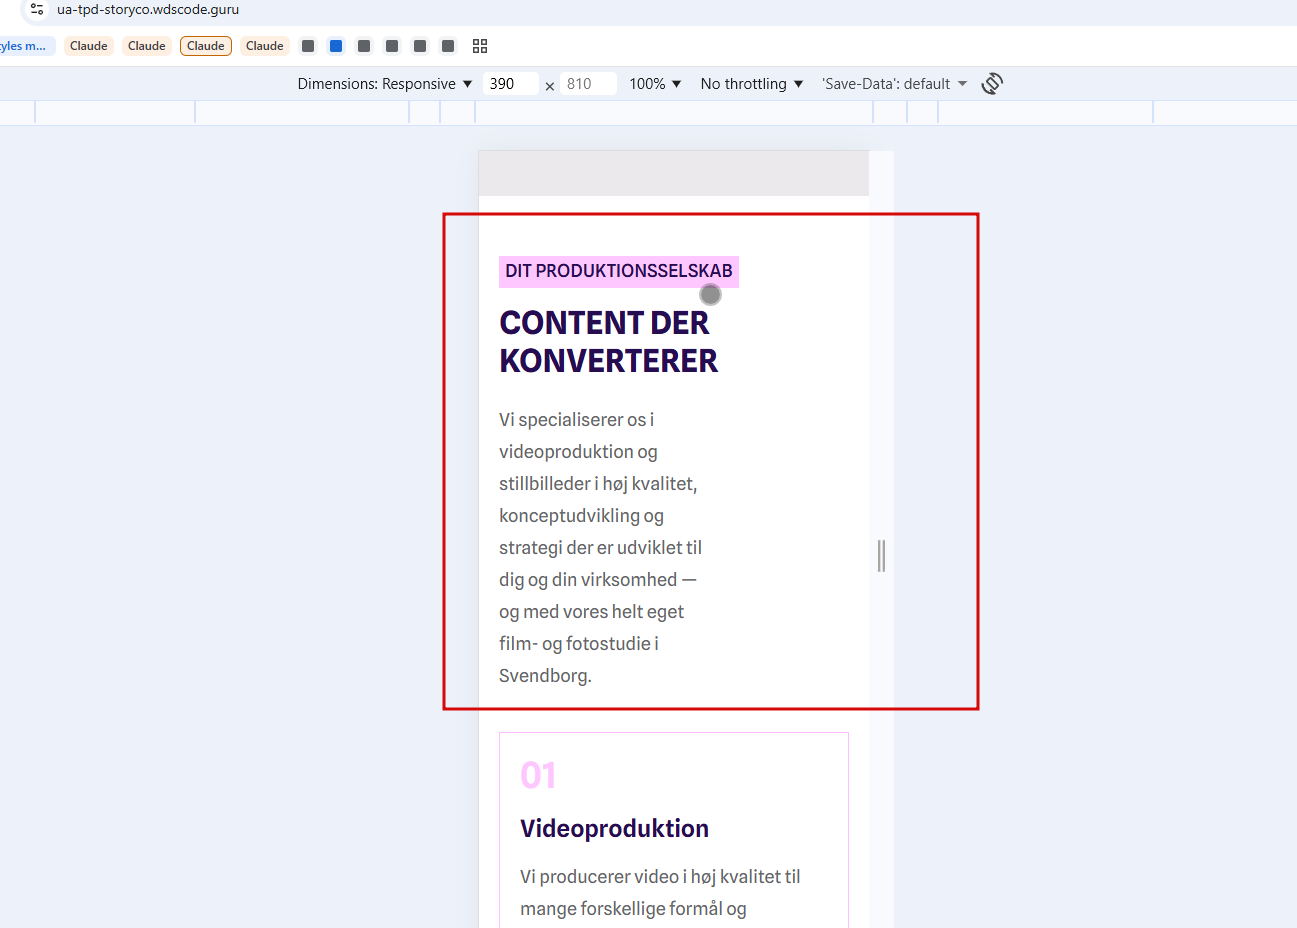Screen dimensions: 1297x928
Task: Open the site information icon in address bar
Action: coord(37,9)
